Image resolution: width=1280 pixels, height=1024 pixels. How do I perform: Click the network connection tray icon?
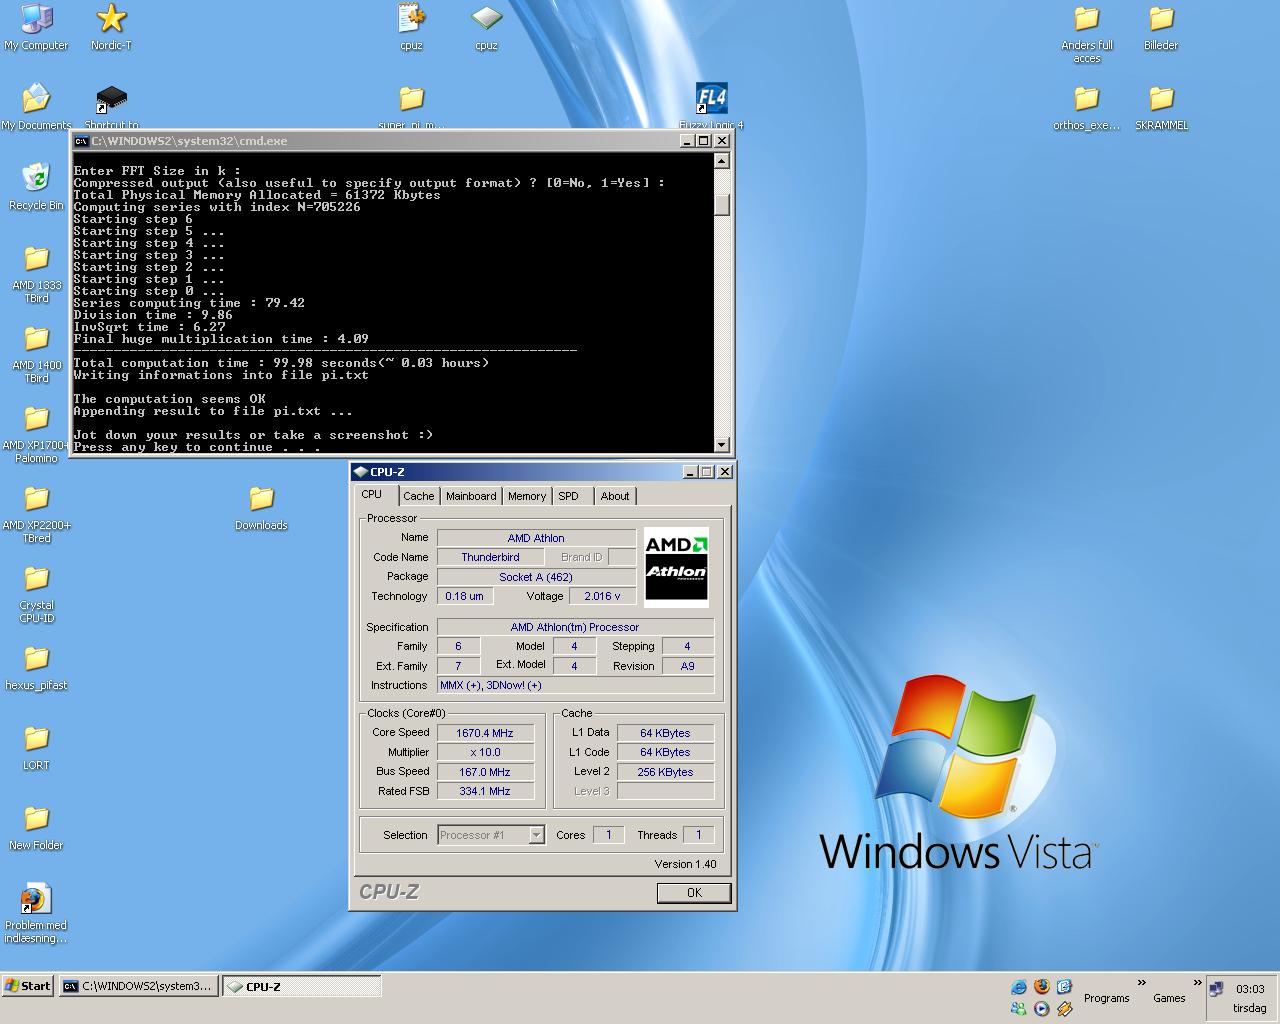tap(1216, 989)
